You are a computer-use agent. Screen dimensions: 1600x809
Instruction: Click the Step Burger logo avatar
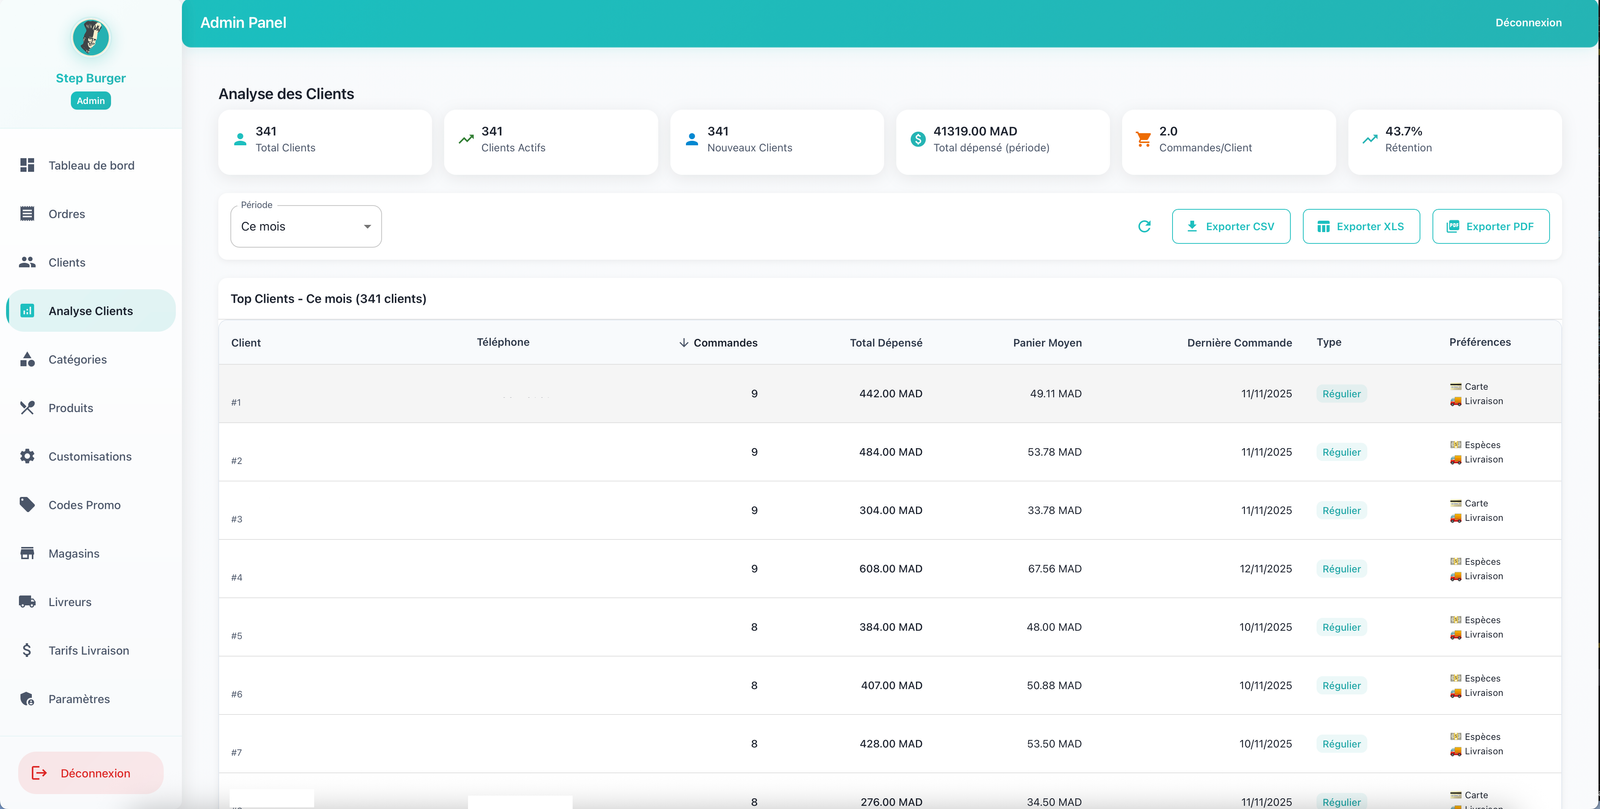coord(91,38)
